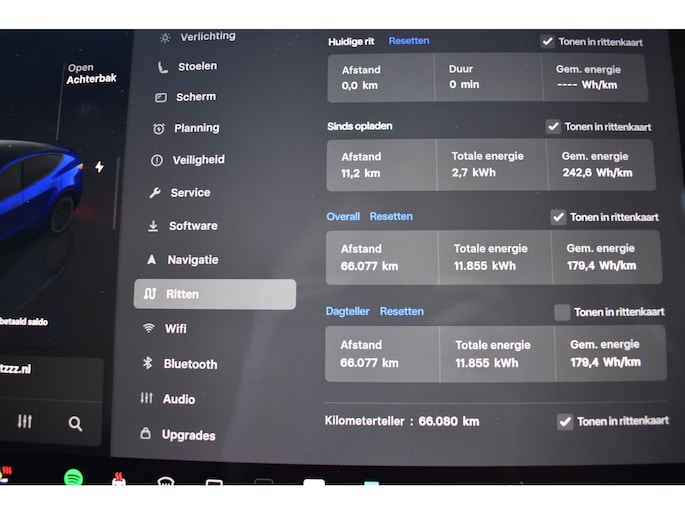The width and height of the screenshot is (685, 514).
Task: Toggle Tonen in rittenkaart for Sinds opladen
Action: point(553,127)
